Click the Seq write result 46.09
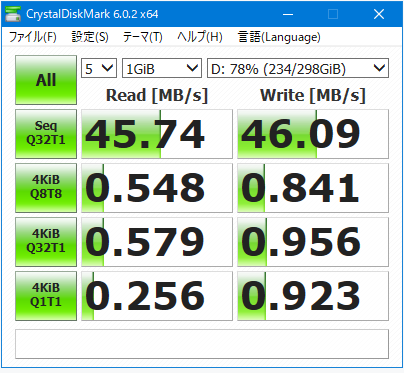Screen dimensions: 404x373 [x=313, y=134]
